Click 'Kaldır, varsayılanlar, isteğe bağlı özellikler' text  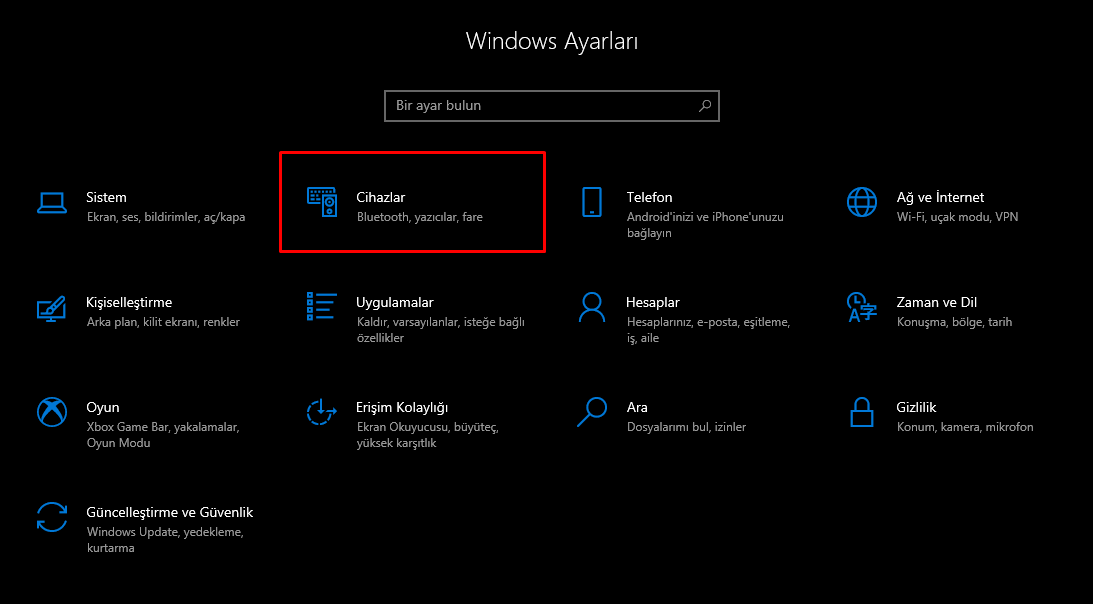click(x=441, y=330)
